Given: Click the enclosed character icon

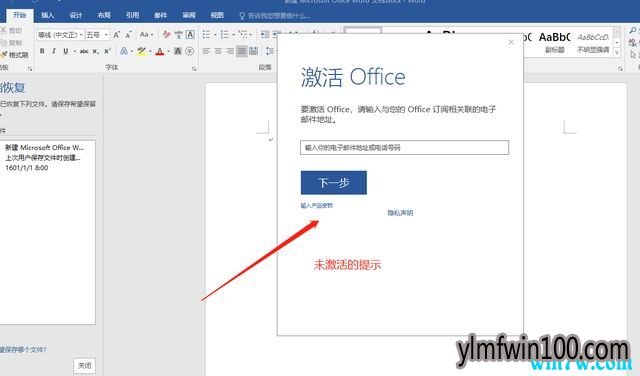Looking at the screenshot, I should coord(189,51).
